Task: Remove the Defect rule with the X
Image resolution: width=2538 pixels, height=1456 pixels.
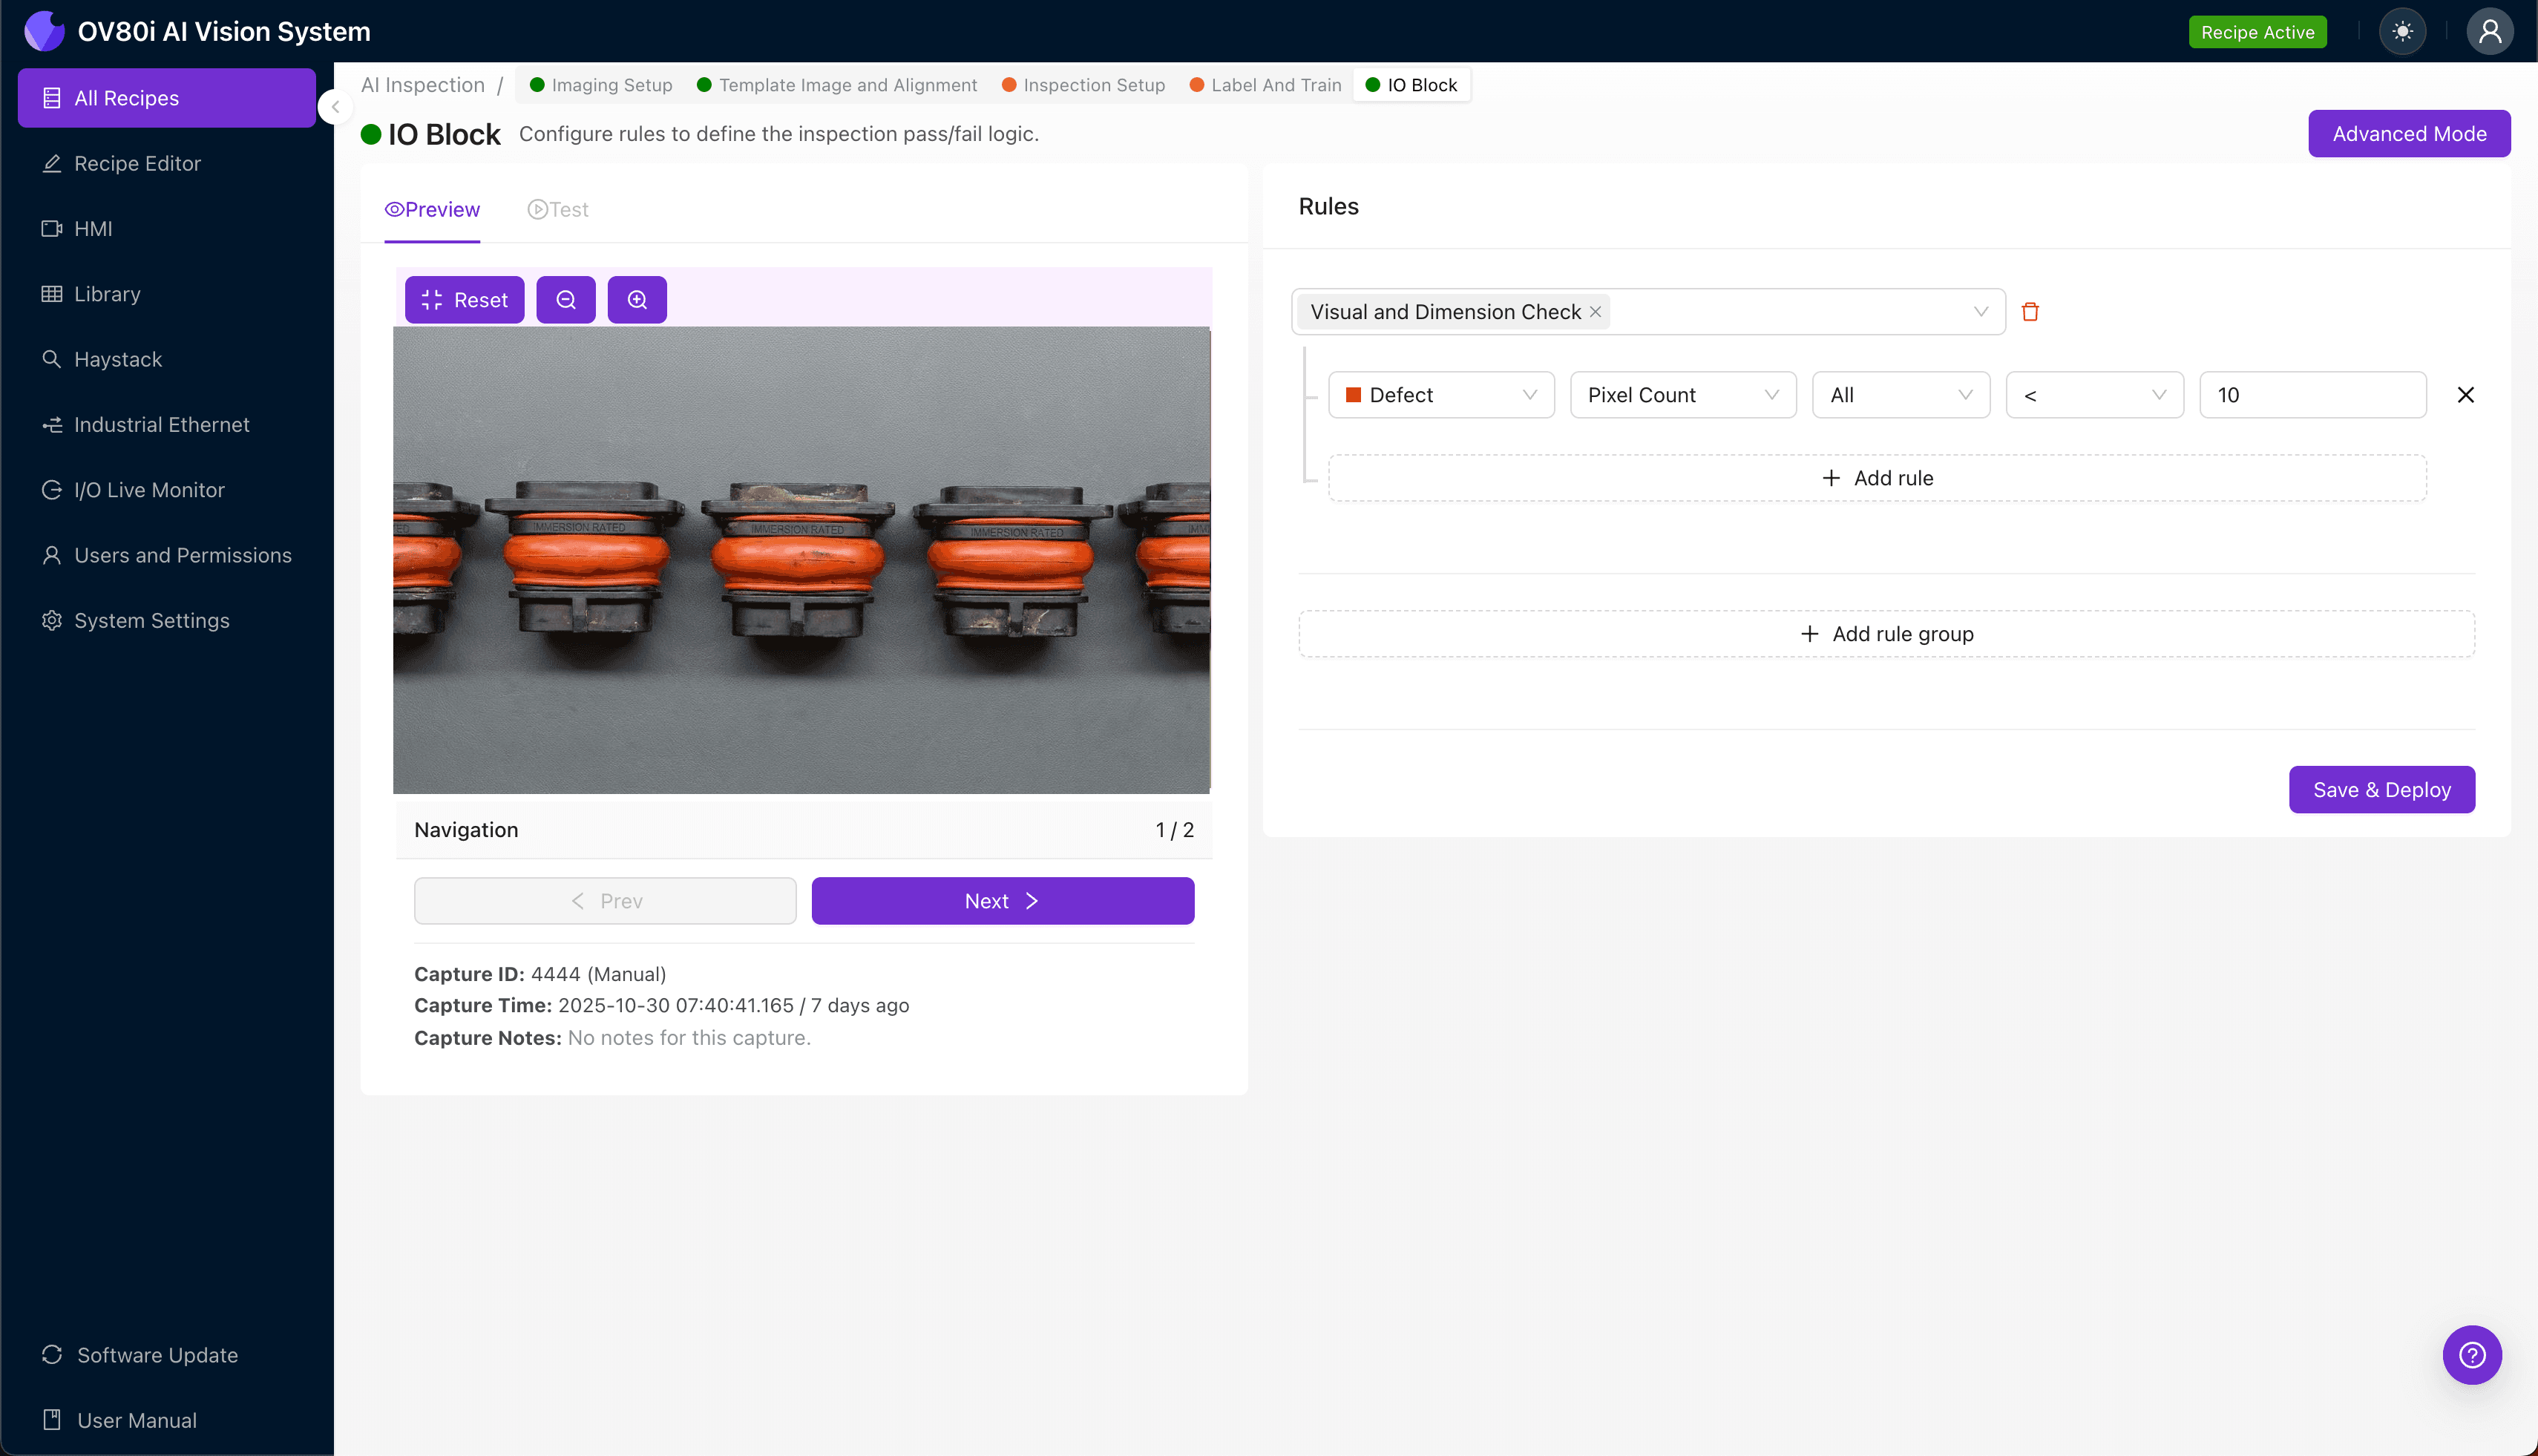Action: point(2465,394)
